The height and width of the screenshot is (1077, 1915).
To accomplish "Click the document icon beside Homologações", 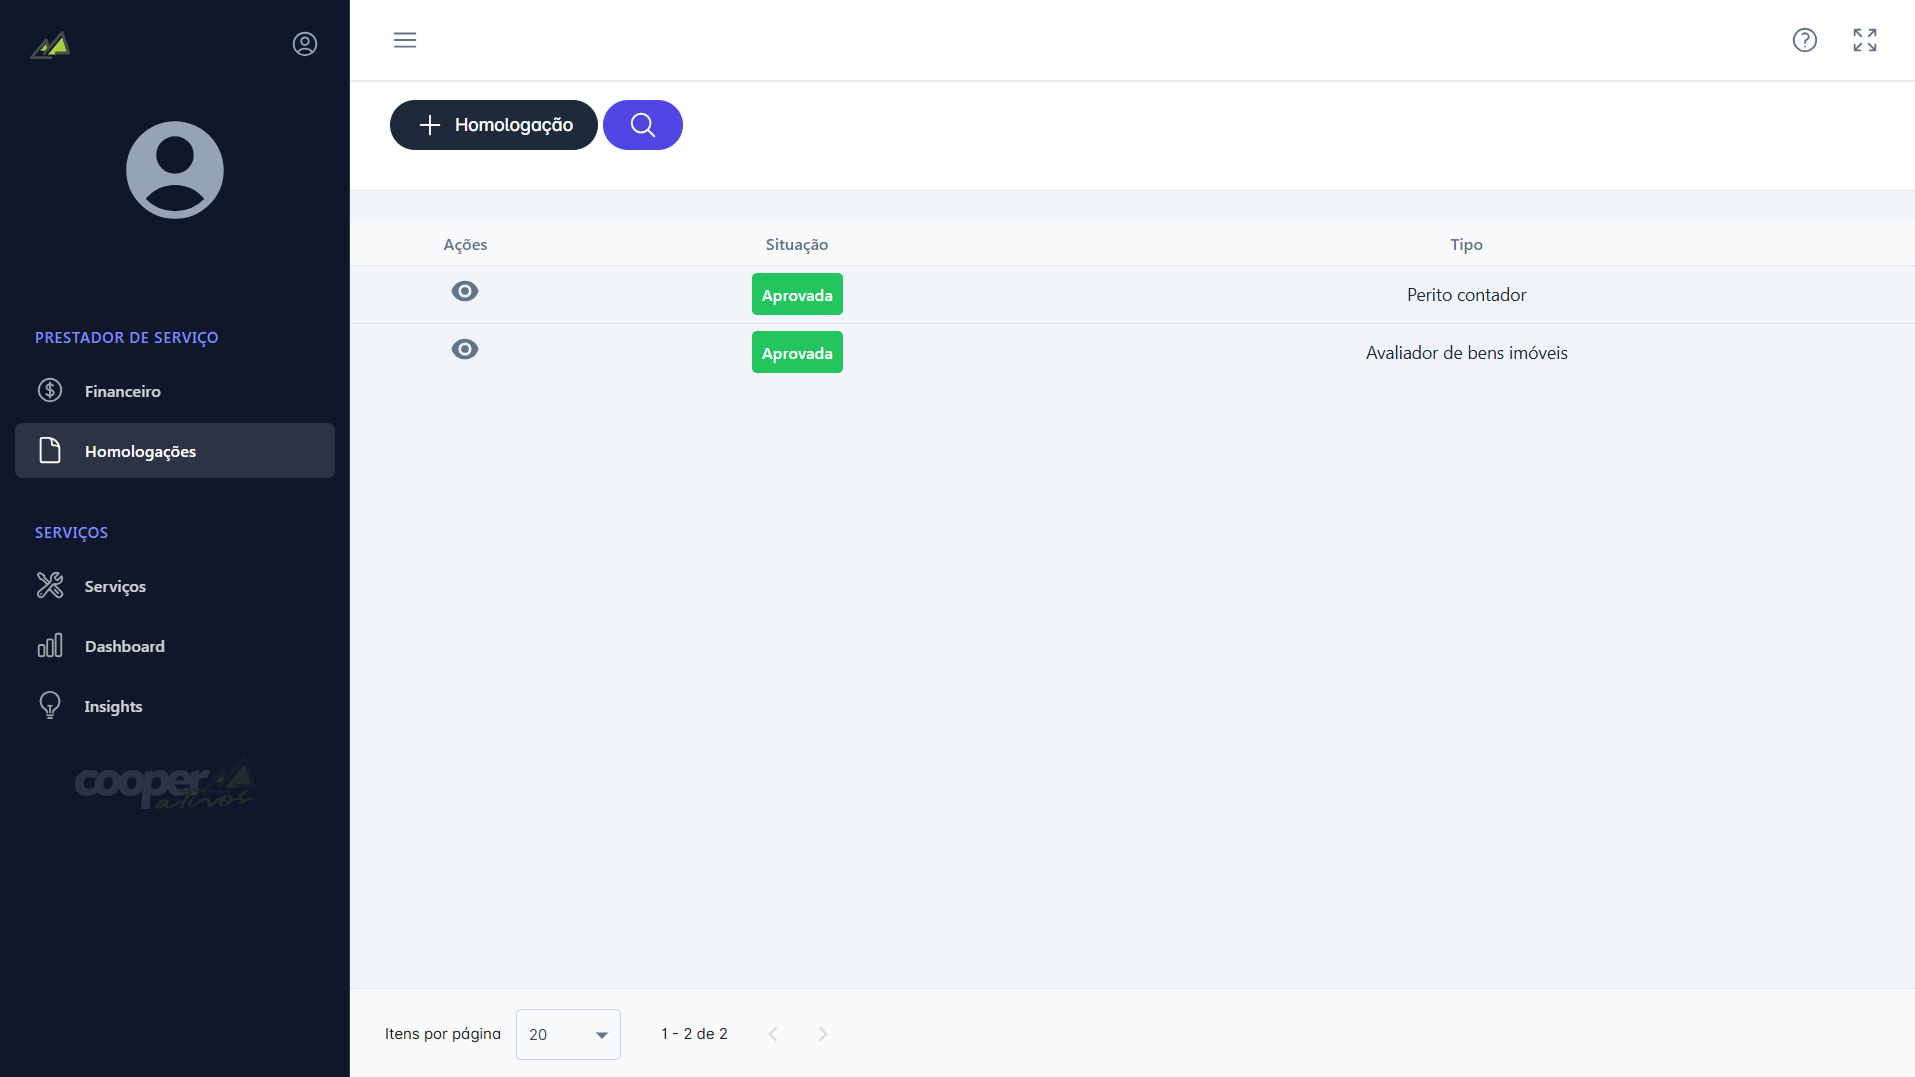I will pos(50,450).
